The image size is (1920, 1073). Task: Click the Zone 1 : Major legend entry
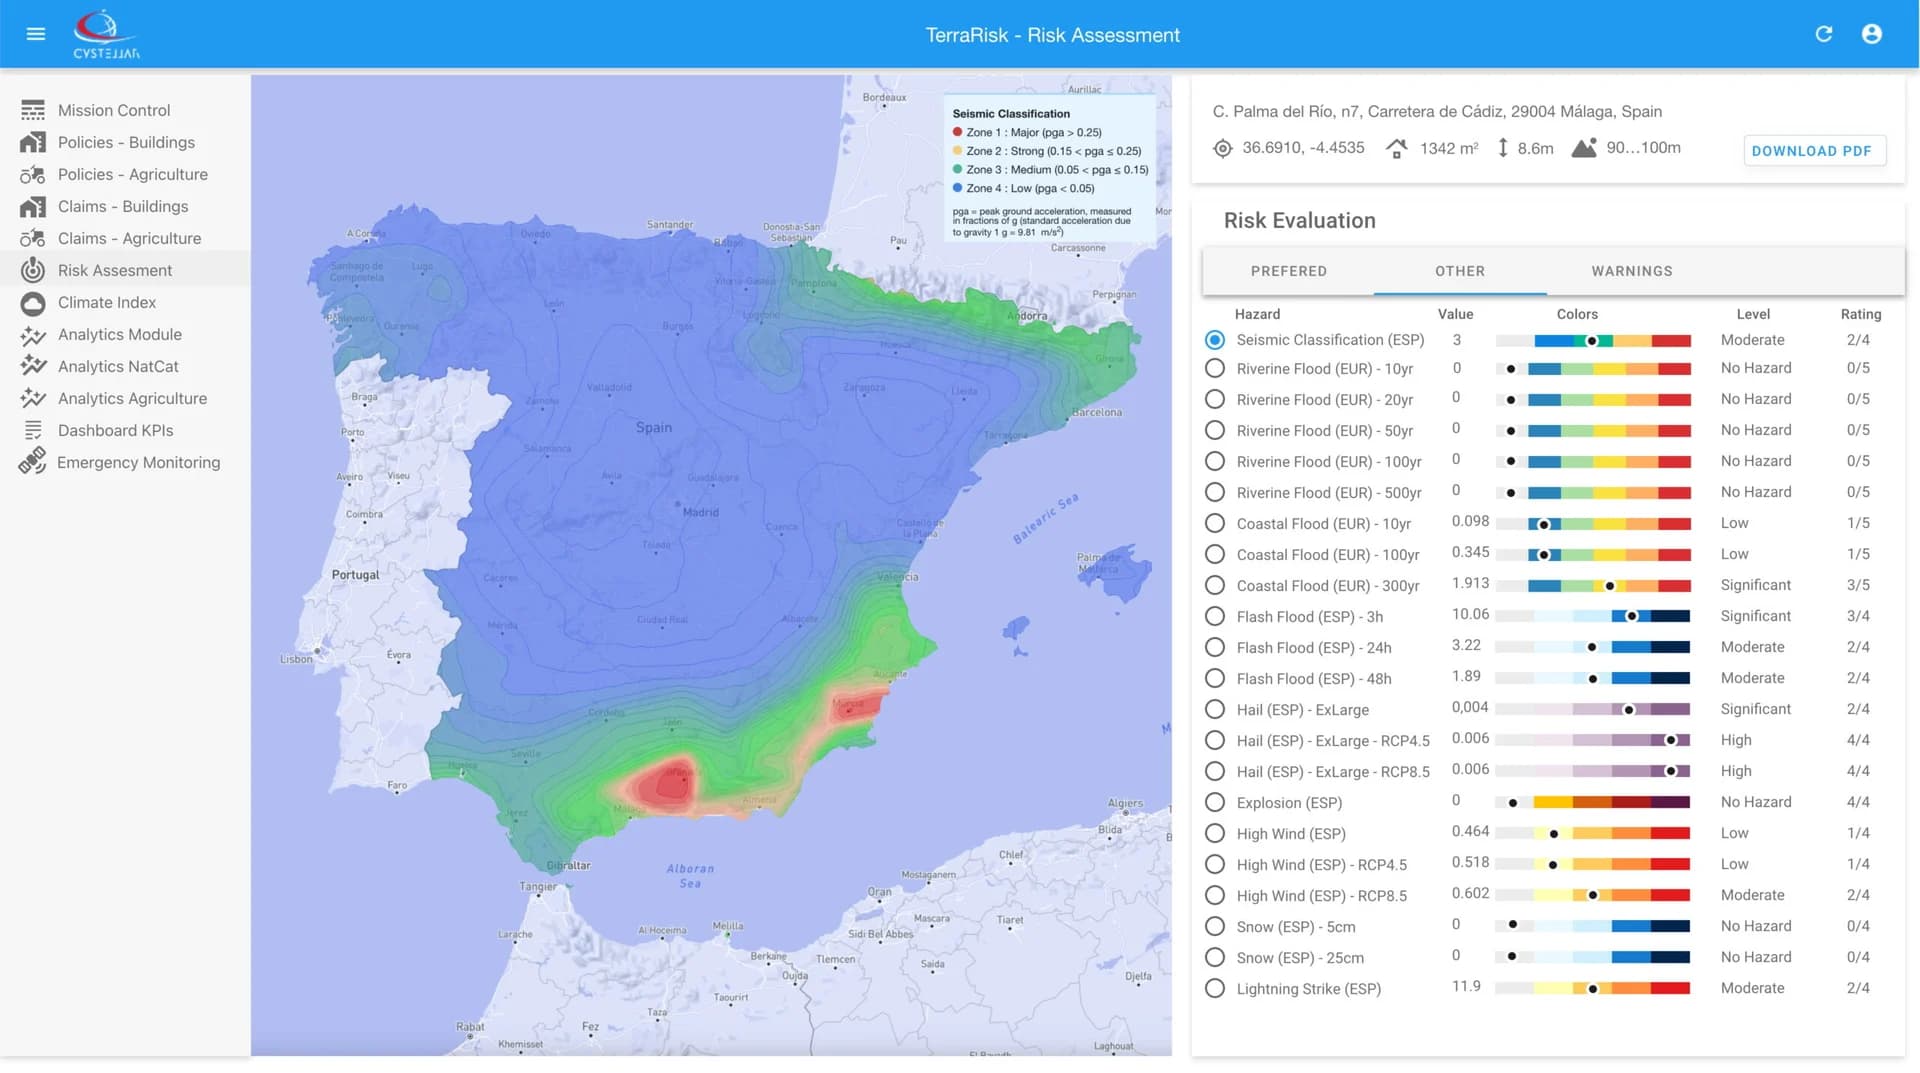(x=1027, y=132)
